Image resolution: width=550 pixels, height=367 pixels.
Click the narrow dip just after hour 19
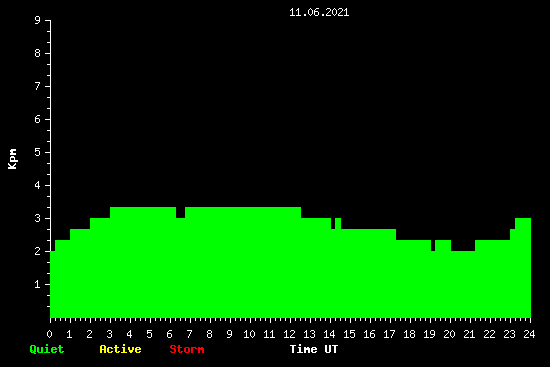433,245
